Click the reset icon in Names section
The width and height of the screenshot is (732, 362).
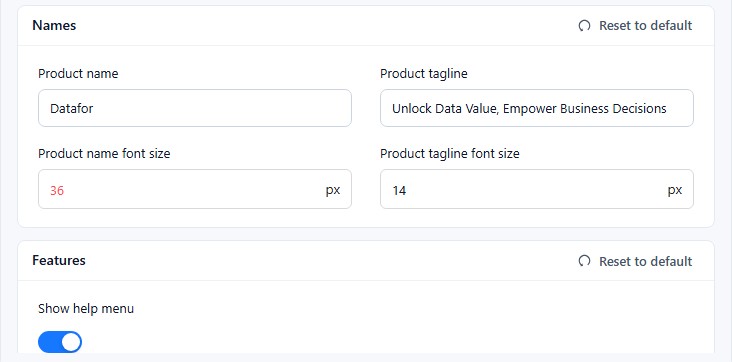pos(584,26)
